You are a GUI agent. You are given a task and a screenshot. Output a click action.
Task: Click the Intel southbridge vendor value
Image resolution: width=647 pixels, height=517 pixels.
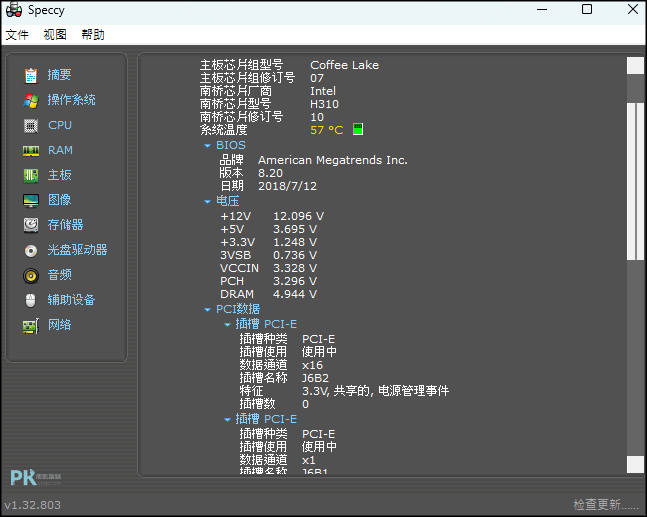tap(323, 91)
